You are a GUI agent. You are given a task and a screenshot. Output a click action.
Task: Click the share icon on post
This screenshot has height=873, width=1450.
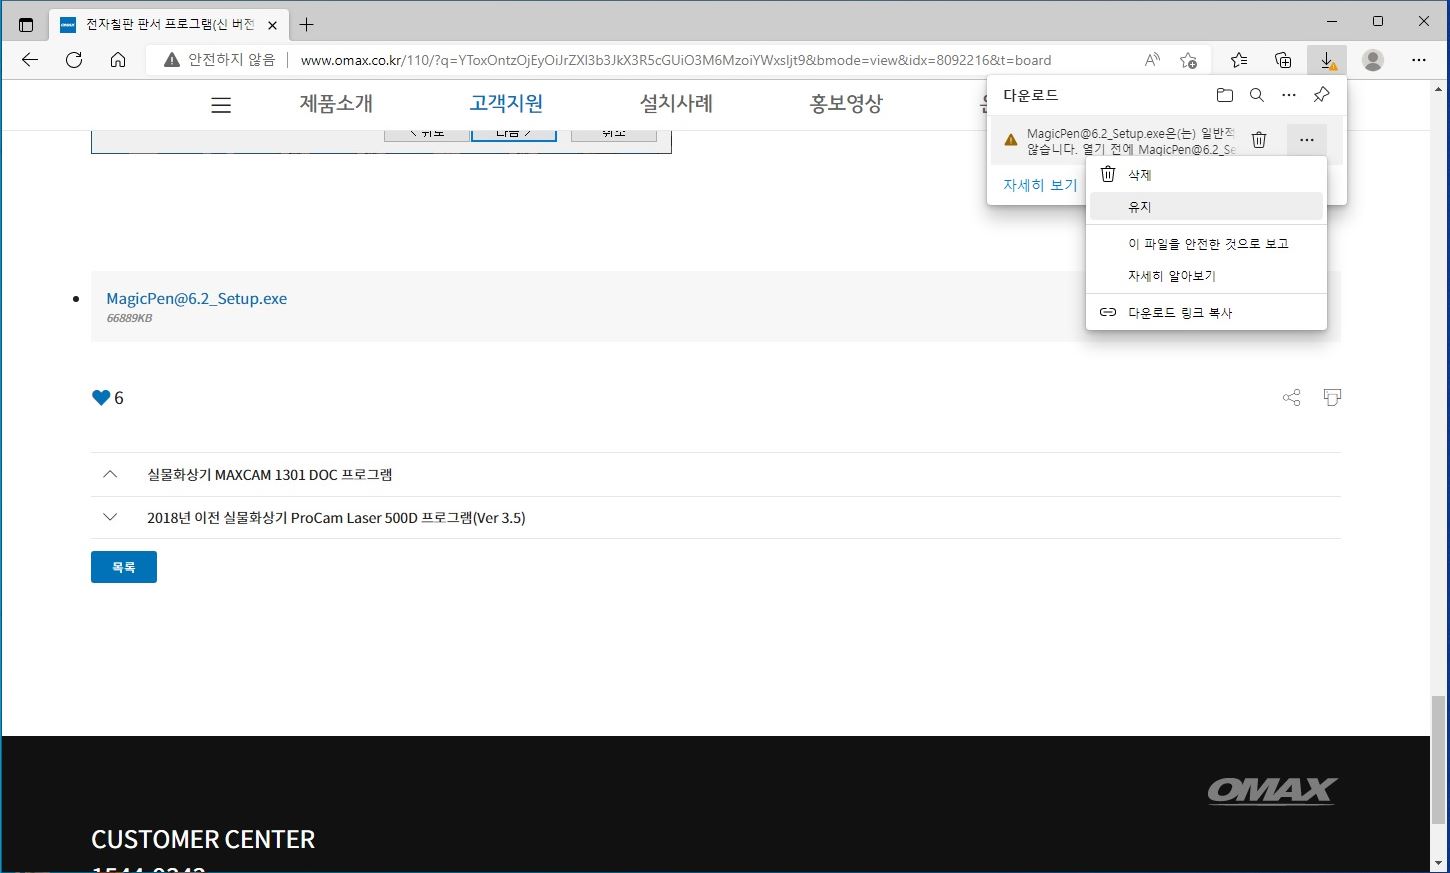click(x=1291, y=398)
